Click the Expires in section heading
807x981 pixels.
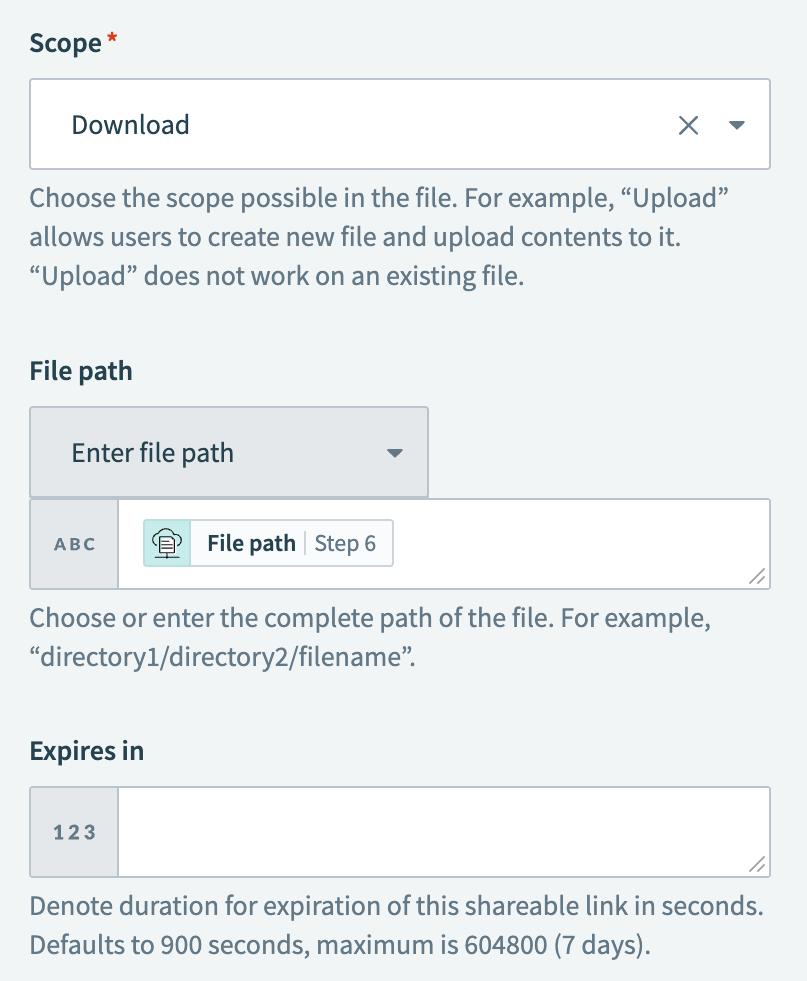(86, 750)
